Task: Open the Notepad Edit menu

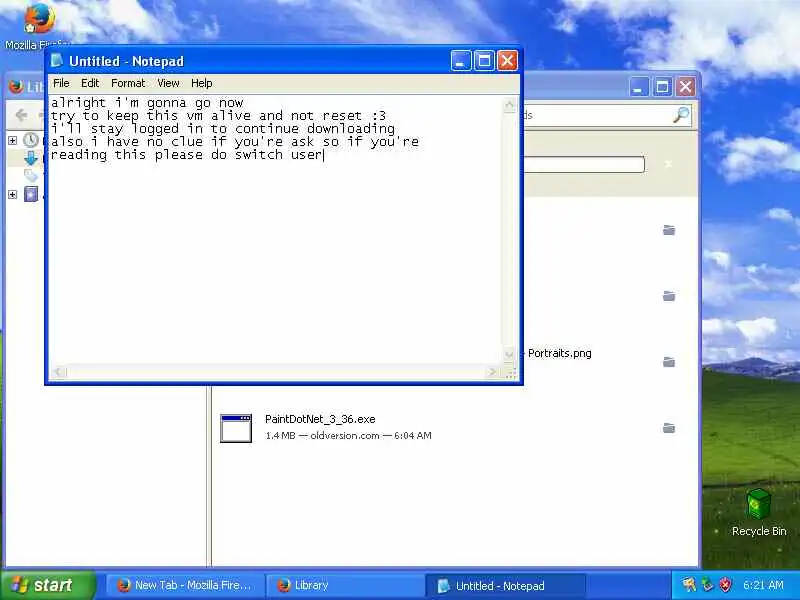Action: 90,83
